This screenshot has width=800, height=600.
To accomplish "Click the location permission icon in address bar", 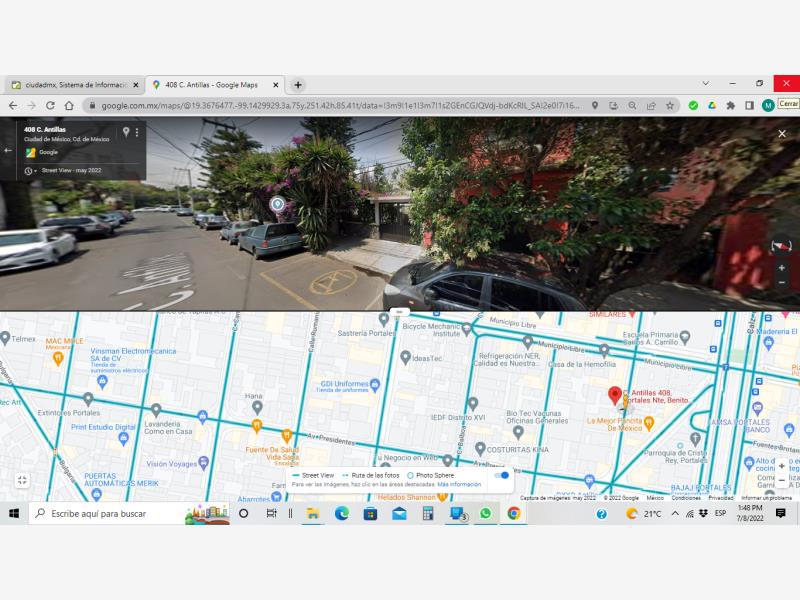I will (x=595, y=106).
